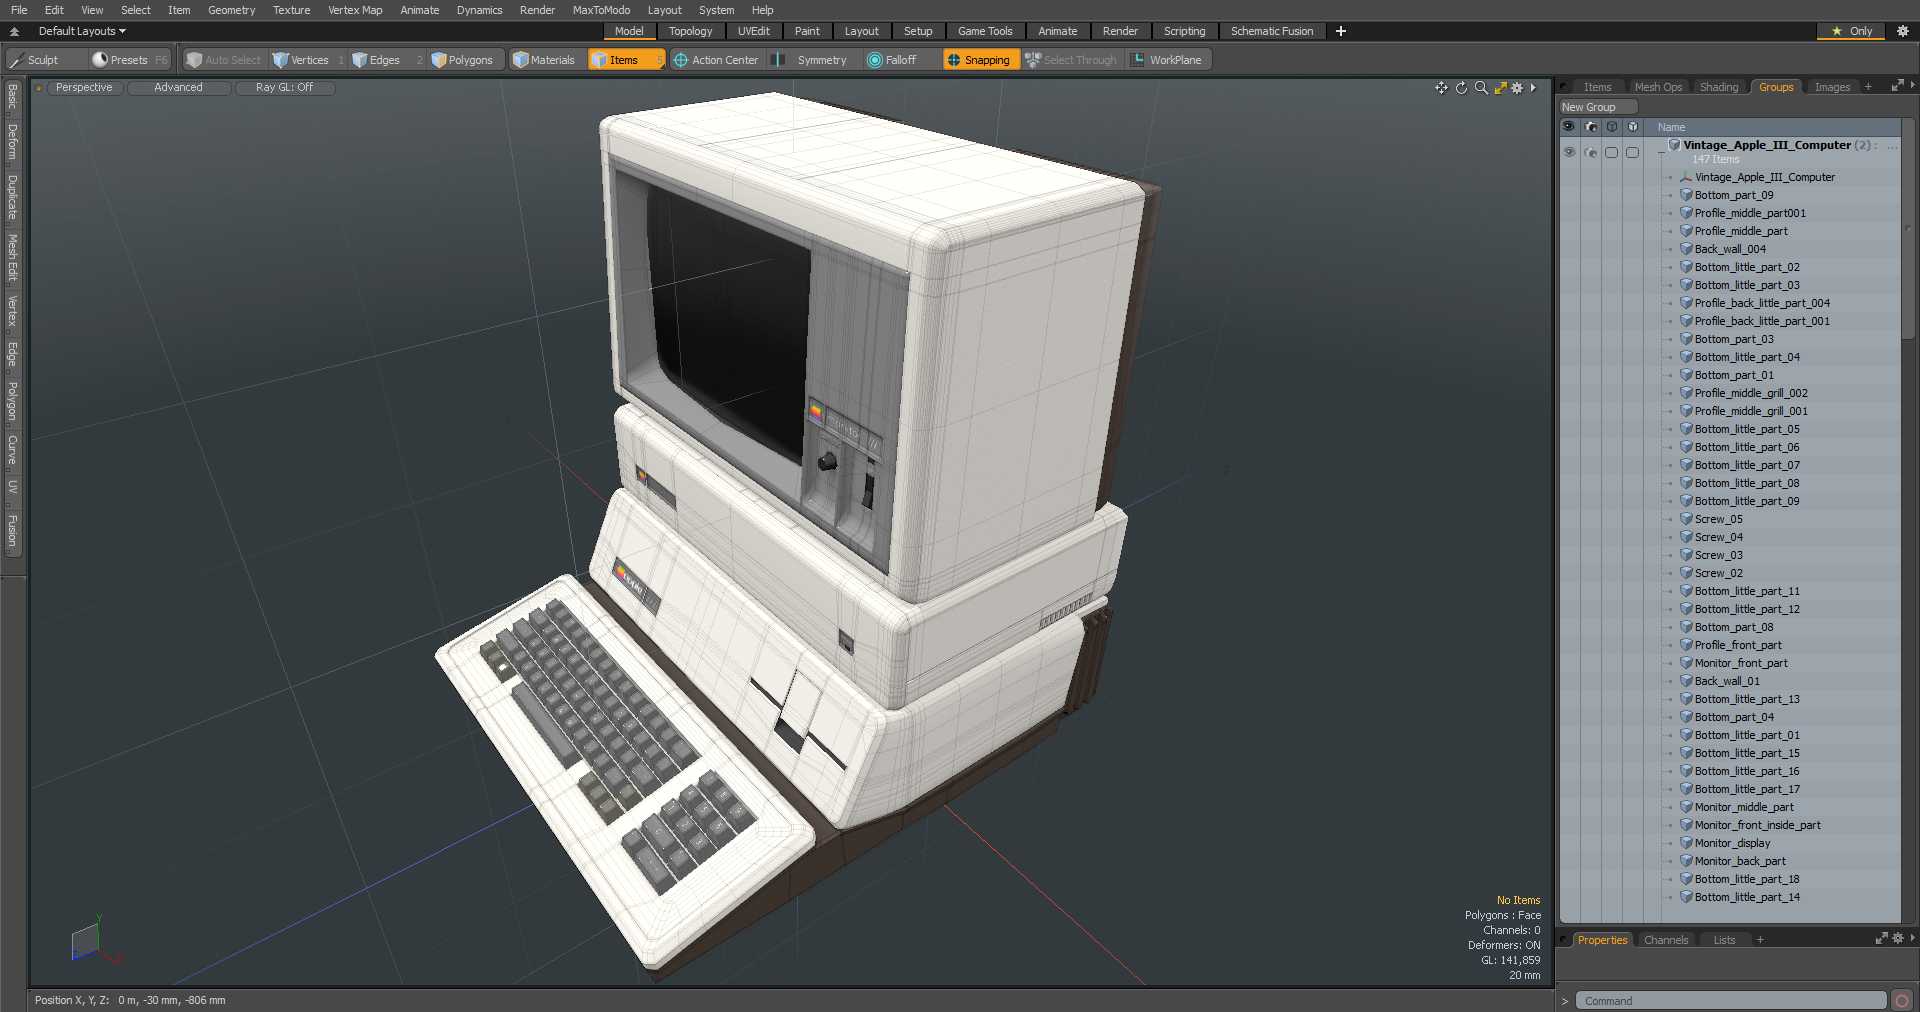
Task: Open the Ray GL: Off dropdown
Action: coord(284,88)
